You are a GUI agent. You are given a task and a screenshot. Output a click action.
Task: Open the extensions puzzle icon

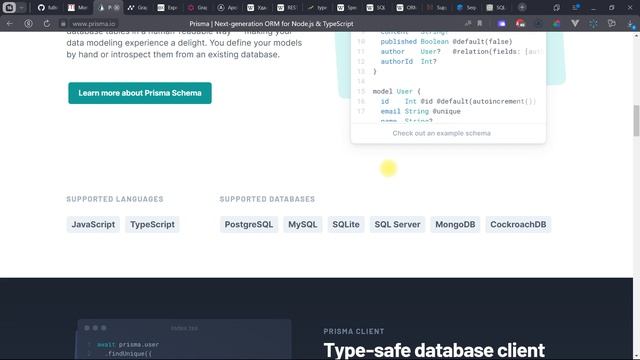(611, 24)
